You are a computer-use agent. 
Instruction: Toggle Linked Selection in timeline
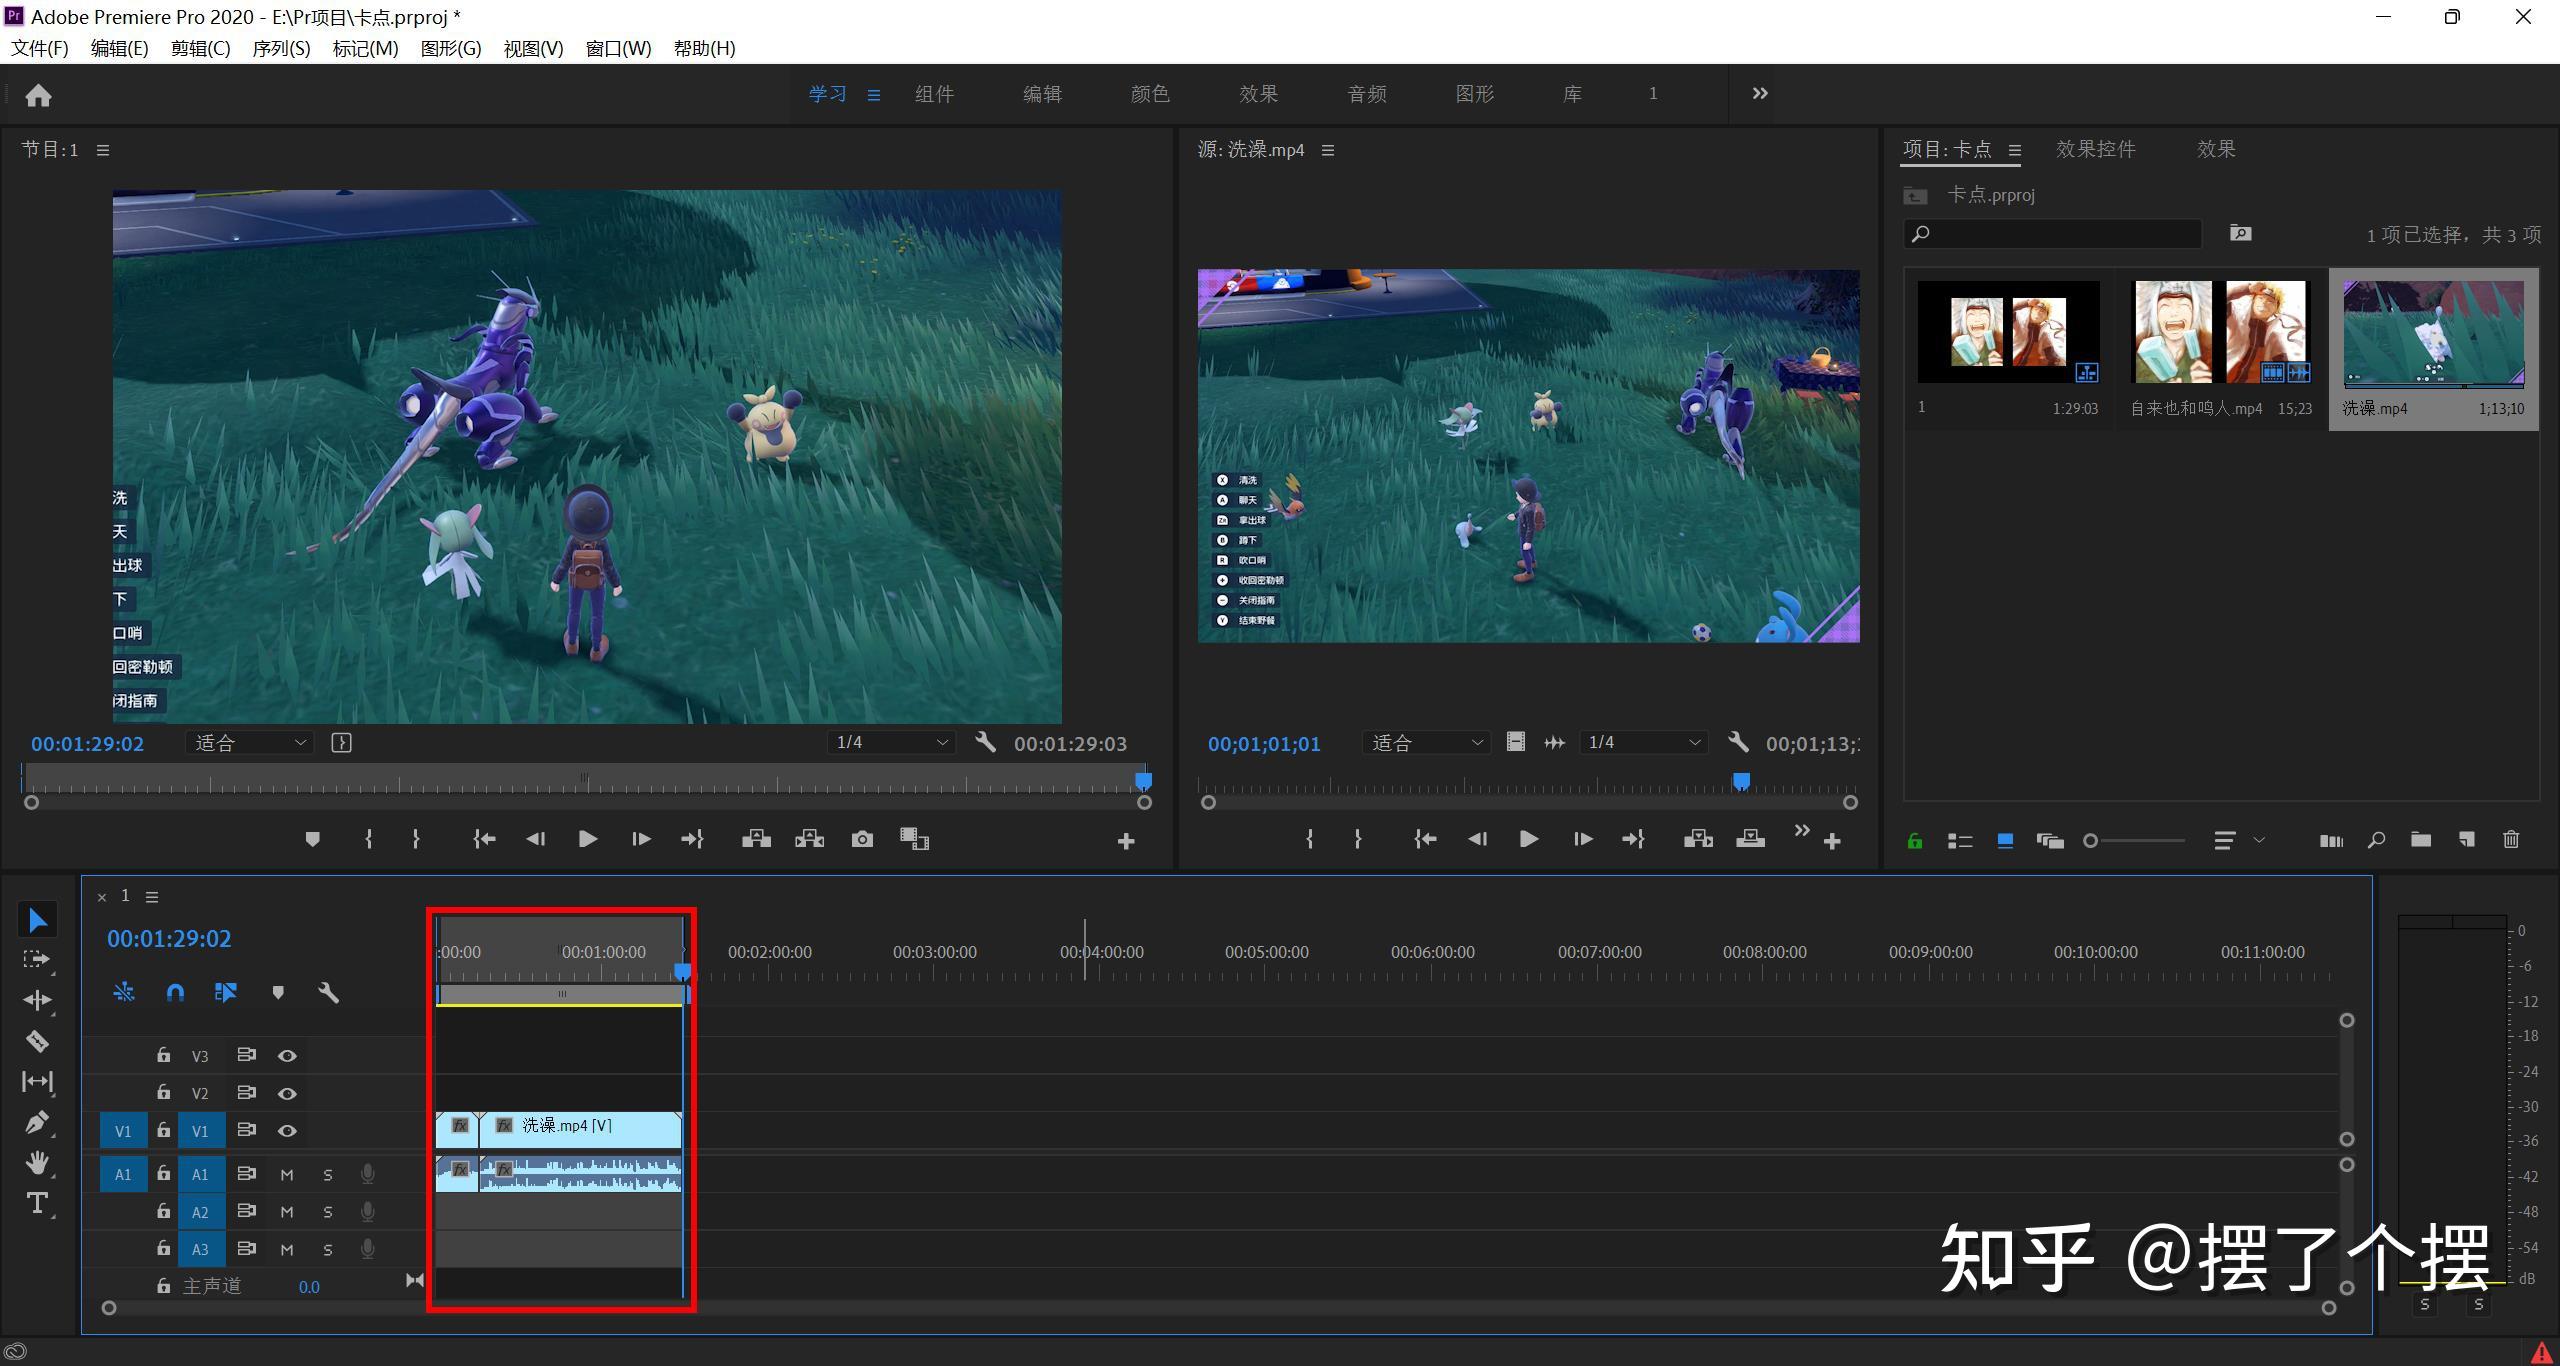click(225, 992)
